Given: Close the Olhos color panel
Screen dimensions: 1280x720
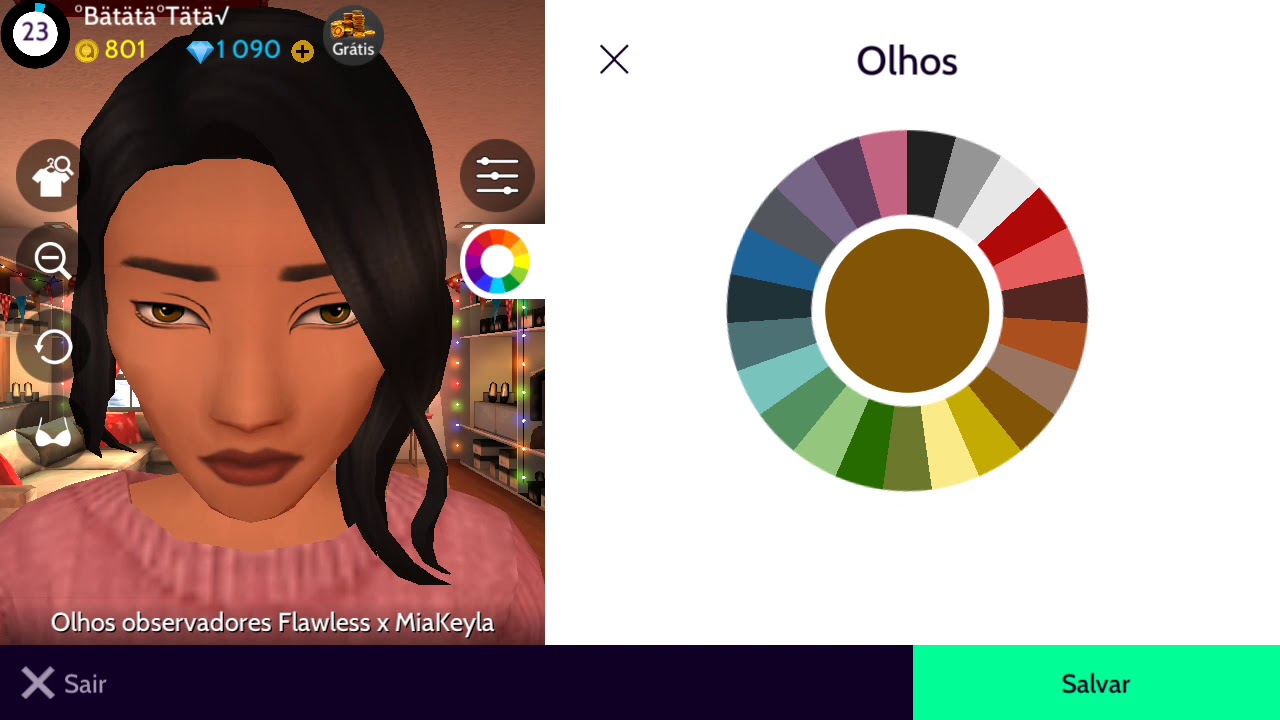Looking at the screenshot, I should 614,60.
